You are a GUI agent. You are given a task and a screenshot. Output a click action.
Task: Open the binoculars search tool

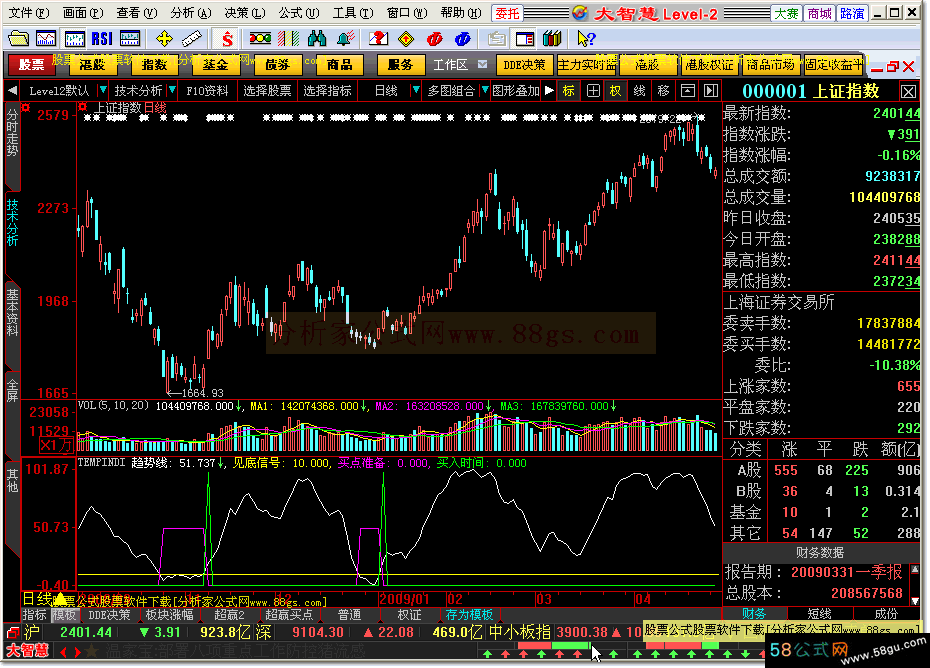[x=317, y=39]
